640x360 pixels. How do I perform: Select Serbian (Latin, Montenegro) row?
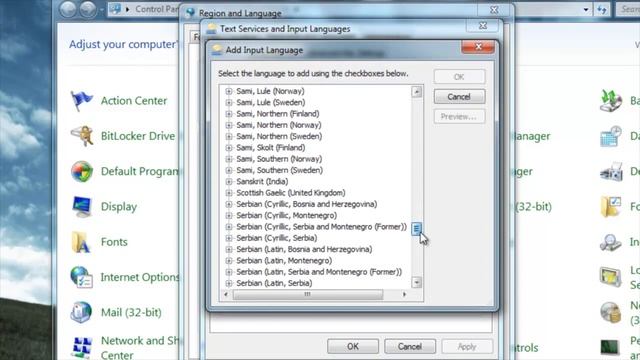[284, 260]
